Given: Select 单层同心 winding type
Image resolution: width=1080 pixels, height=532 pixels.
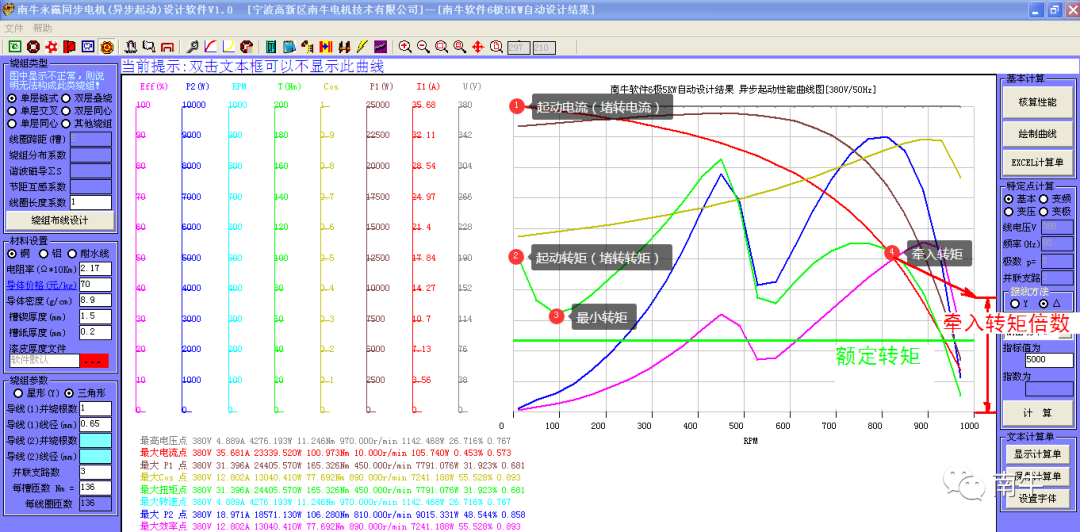Looking at the screenshot, I should (32, 124).
